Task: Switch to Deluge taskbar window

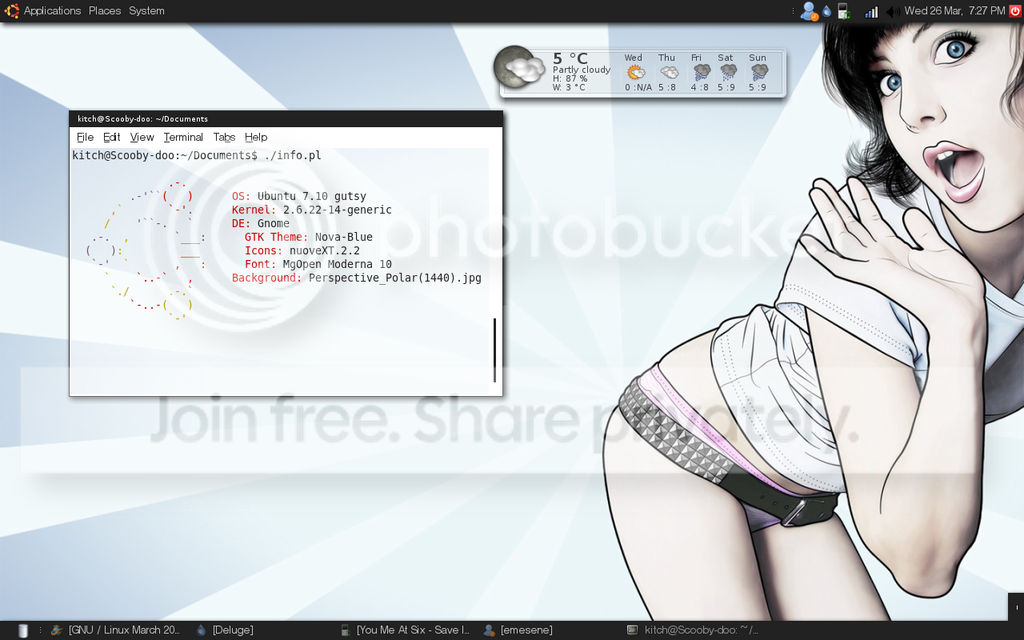Action: [224, 630]
